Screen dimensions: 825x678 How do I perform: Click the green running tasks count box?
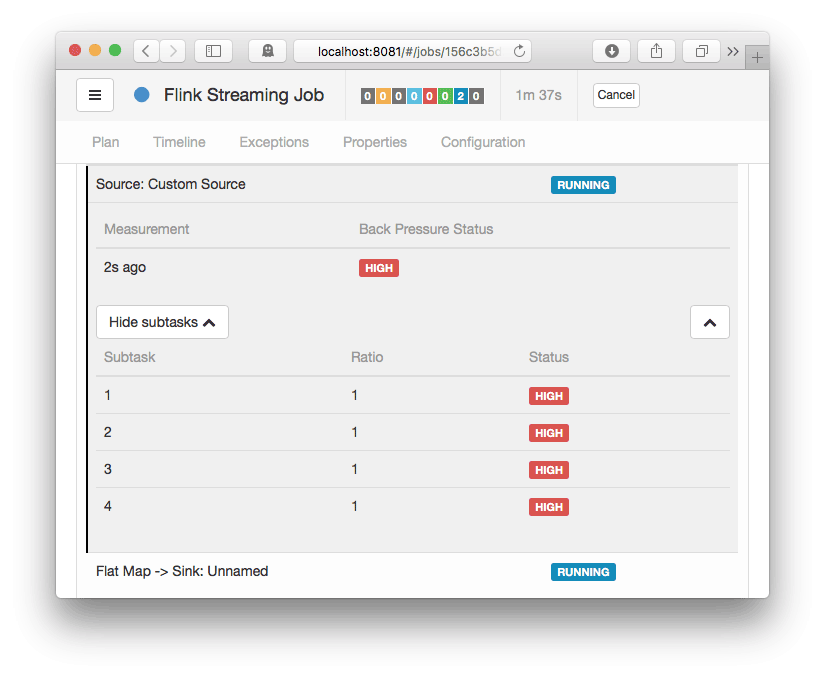(x=444, y=96)
